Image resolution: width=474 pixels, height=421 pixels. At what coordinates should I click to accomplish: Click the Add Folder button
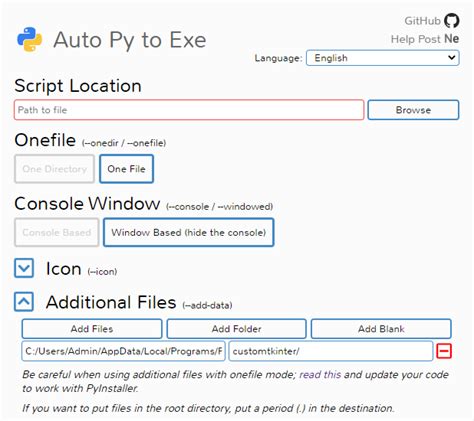(237, 329)
